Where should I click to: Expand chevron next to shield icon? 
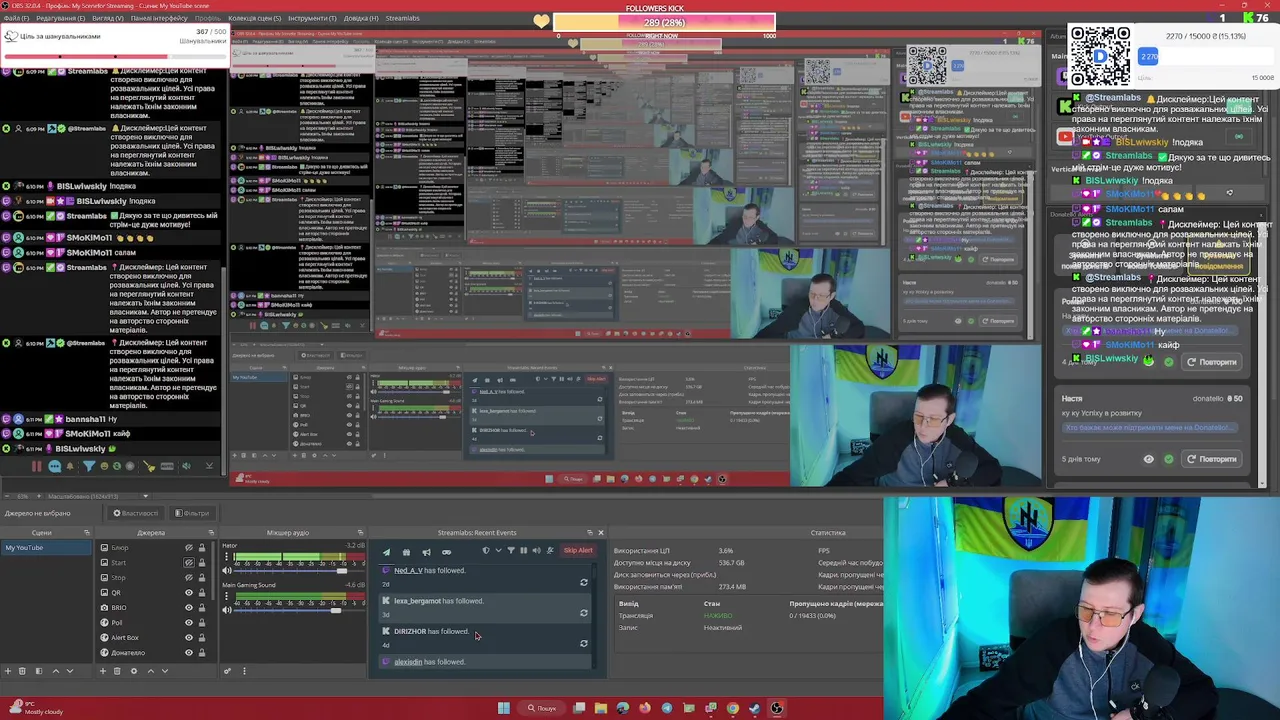(498, 550)
